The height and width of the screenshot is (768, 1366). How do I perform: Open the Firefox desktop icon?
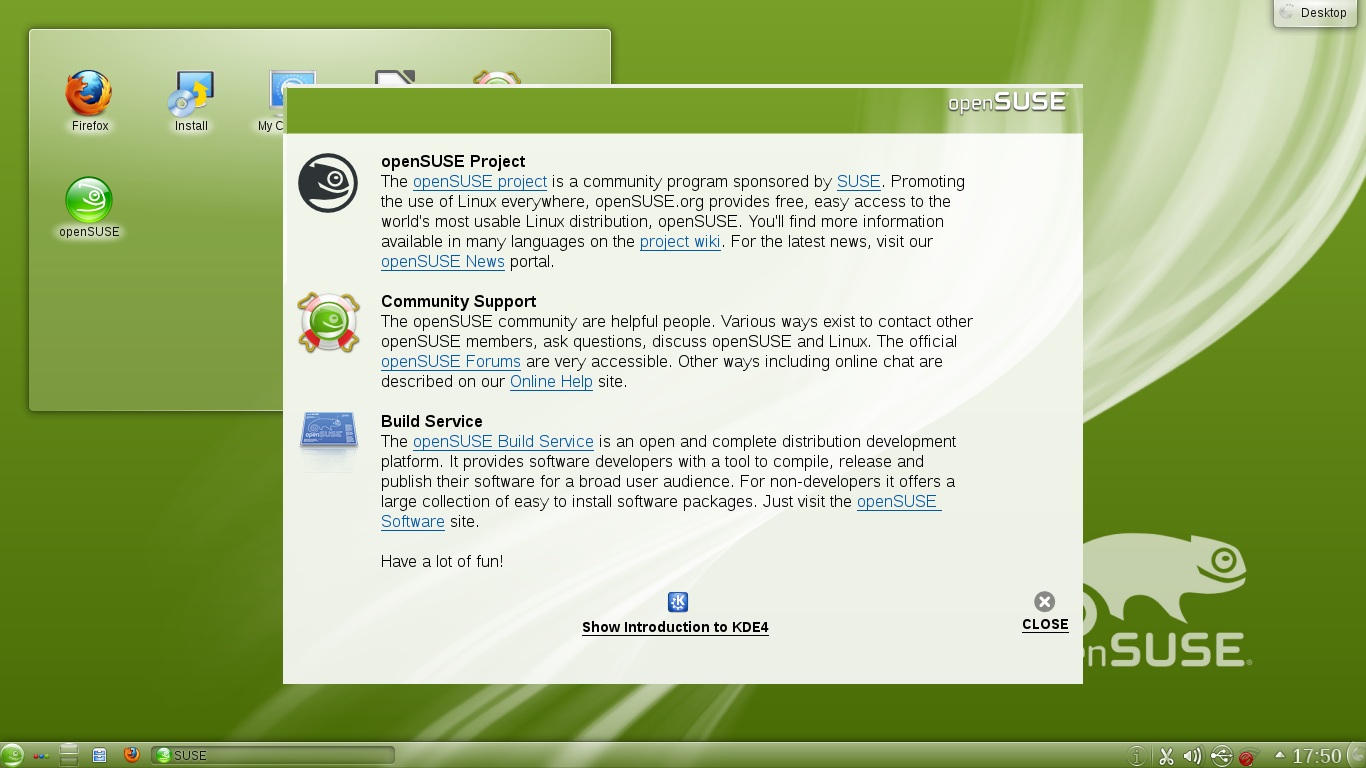pos(89,100)
